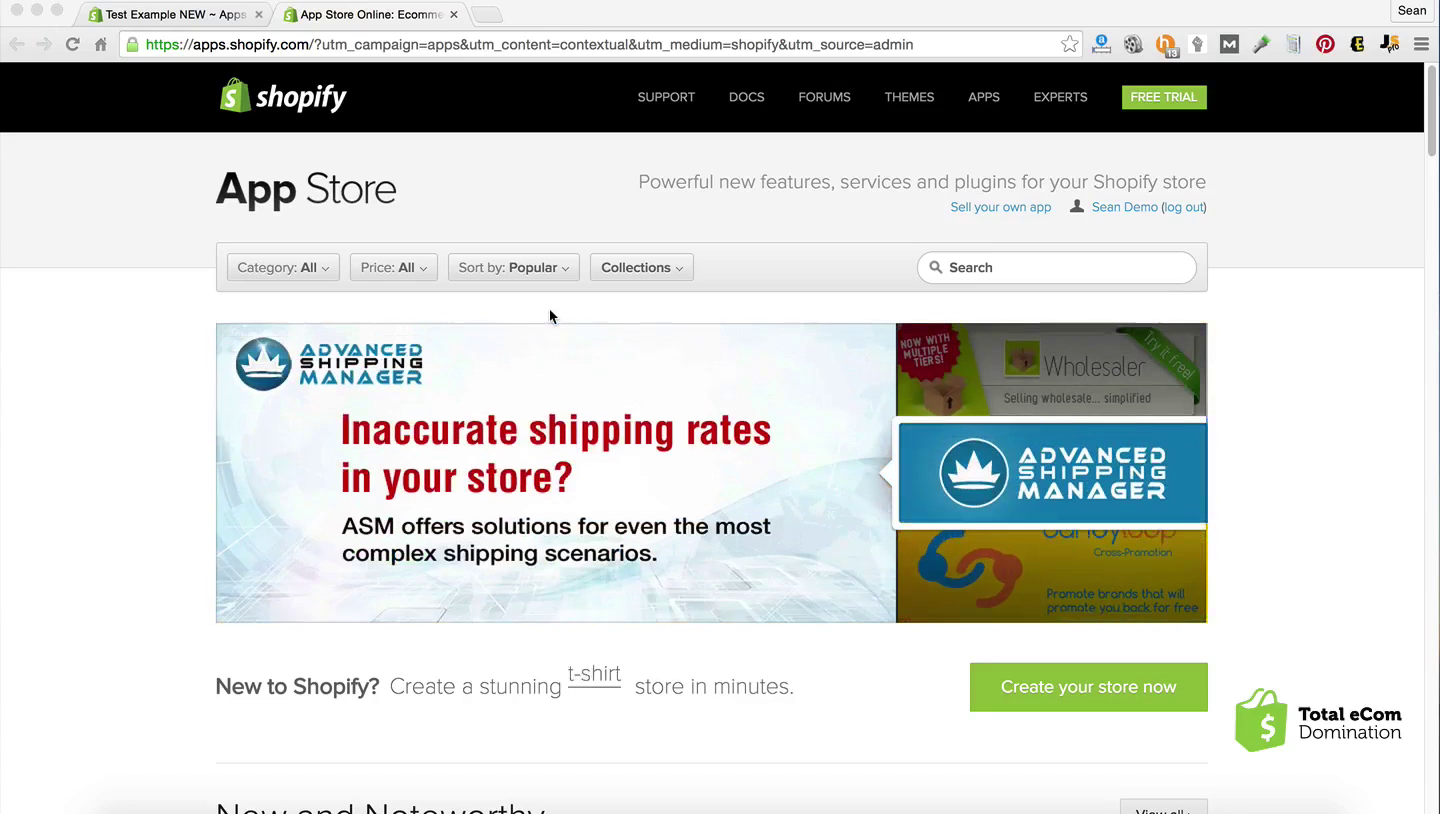
Task: Click the Shopify logo in header
Action: click(283, 96)
